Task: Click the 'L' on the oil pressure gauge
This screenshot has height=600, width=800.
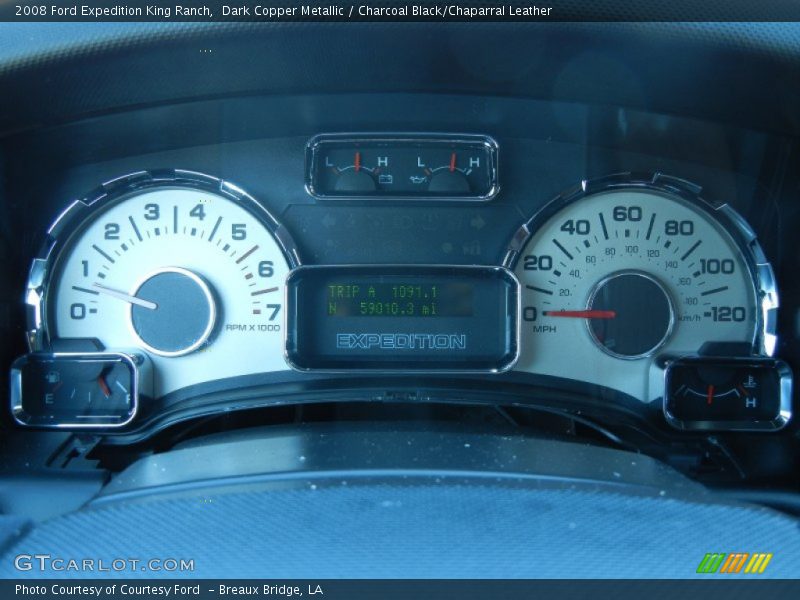Action: click(x=421, y=162)
